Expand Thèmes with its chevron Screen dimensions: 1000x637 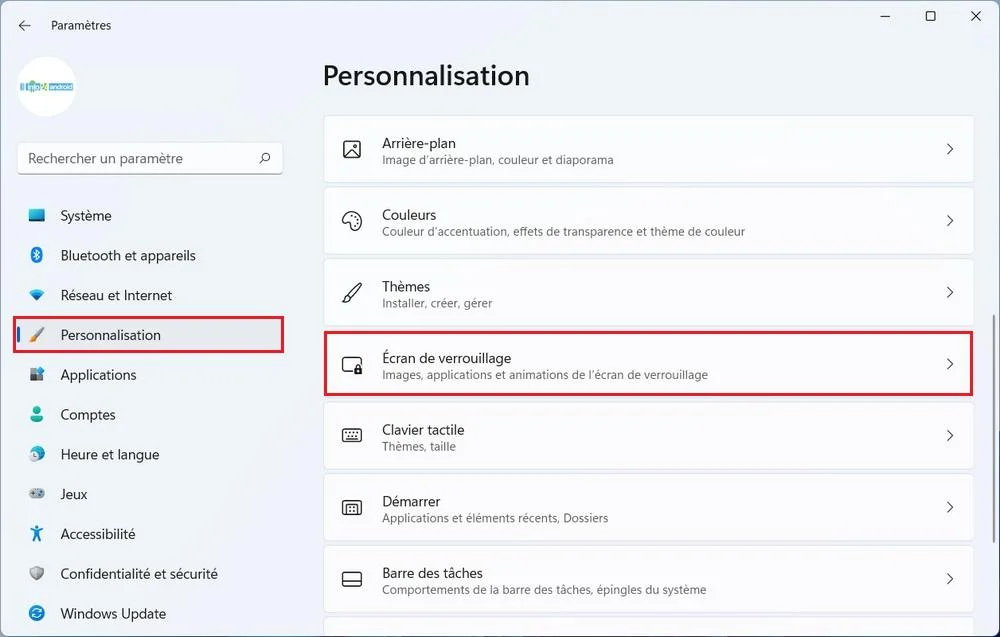950,293
